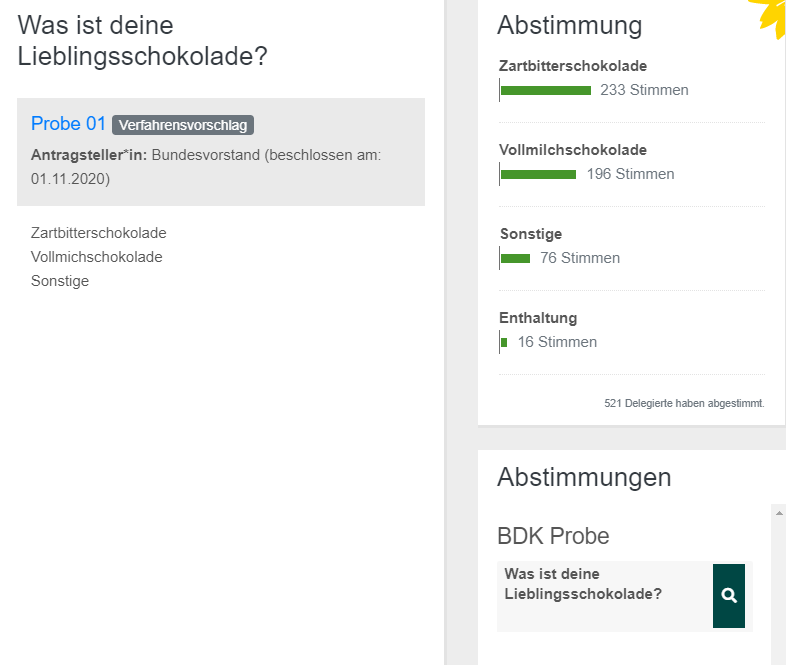Click the Abstimmungen section heading
The image size is (786, 665).
click(584, 477)
